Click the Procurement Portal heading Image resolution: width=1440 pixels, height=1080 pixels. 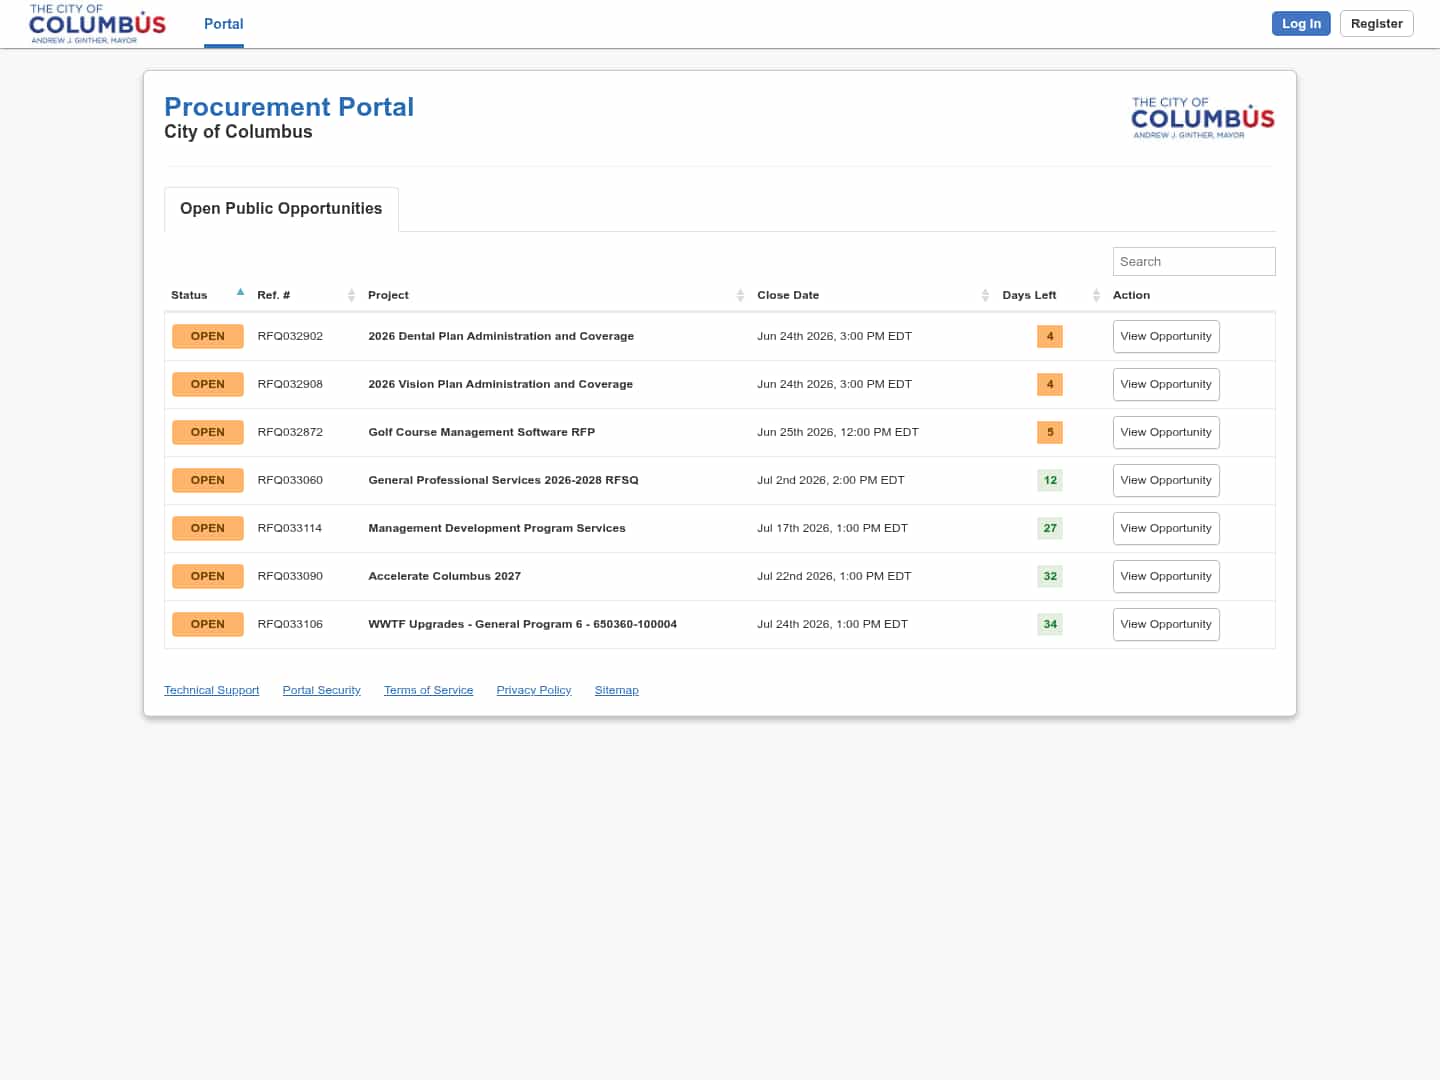289,107
